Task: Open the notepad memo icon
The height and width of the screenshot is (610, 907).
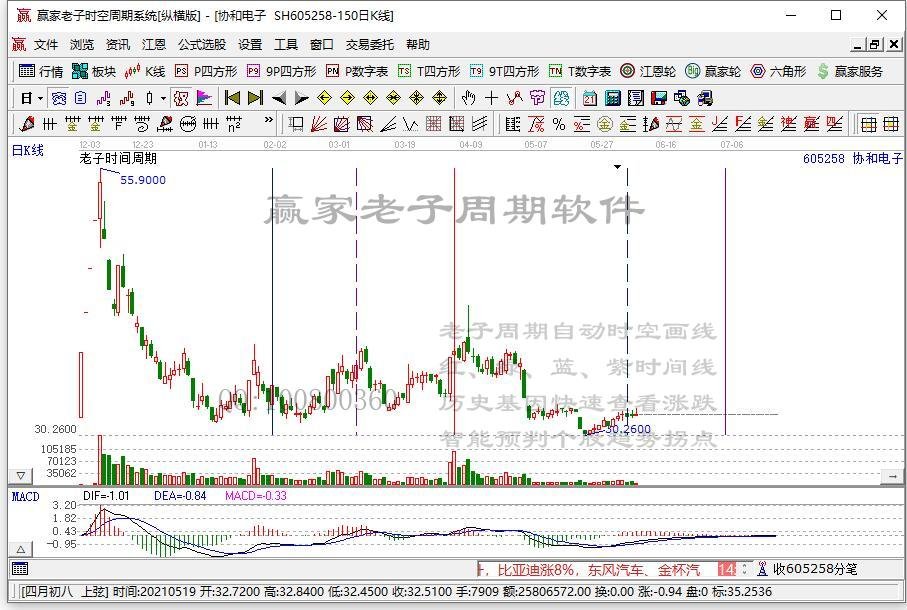Action: click(x=636, y=98)
